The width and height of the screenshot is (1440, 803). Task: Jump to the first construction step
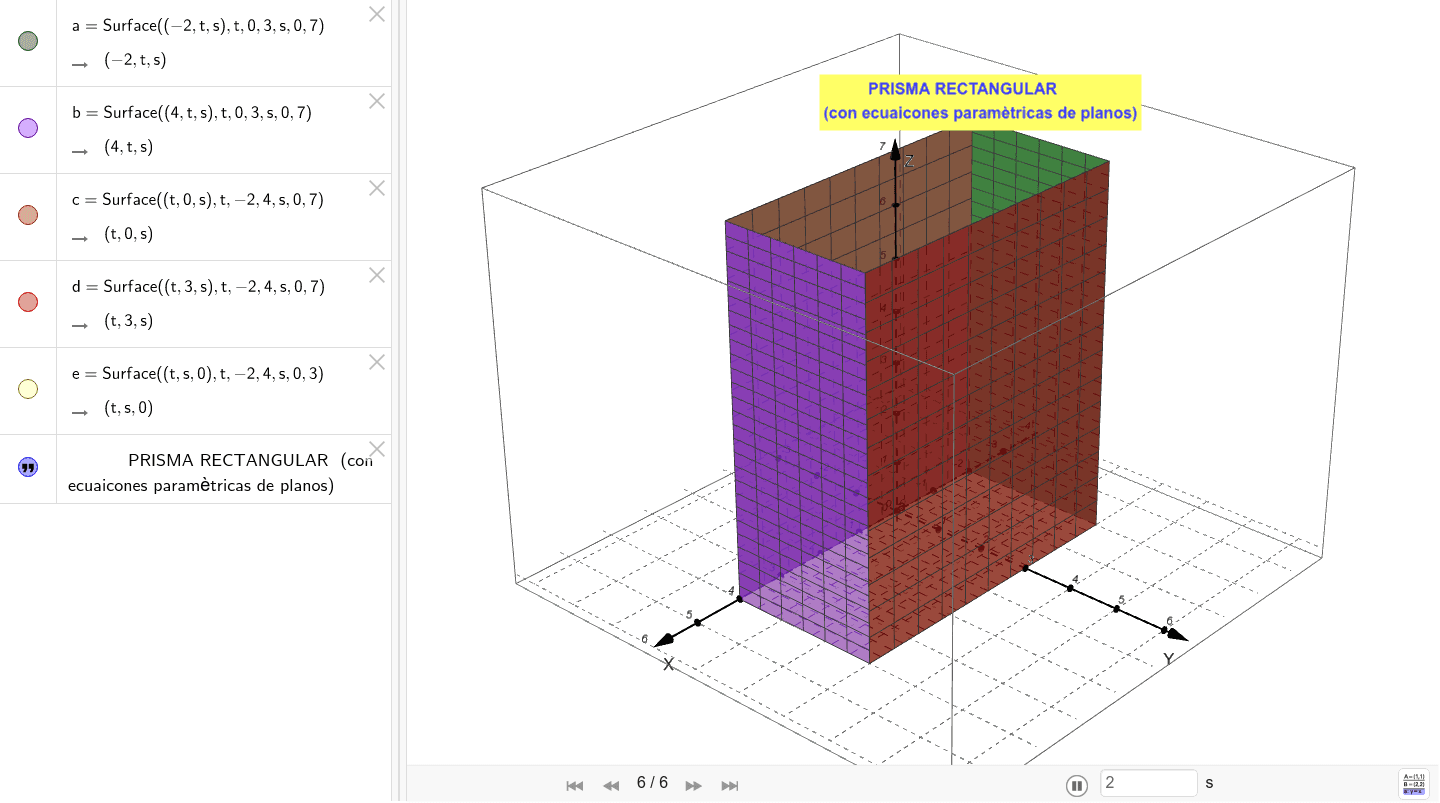pos(574,785)
